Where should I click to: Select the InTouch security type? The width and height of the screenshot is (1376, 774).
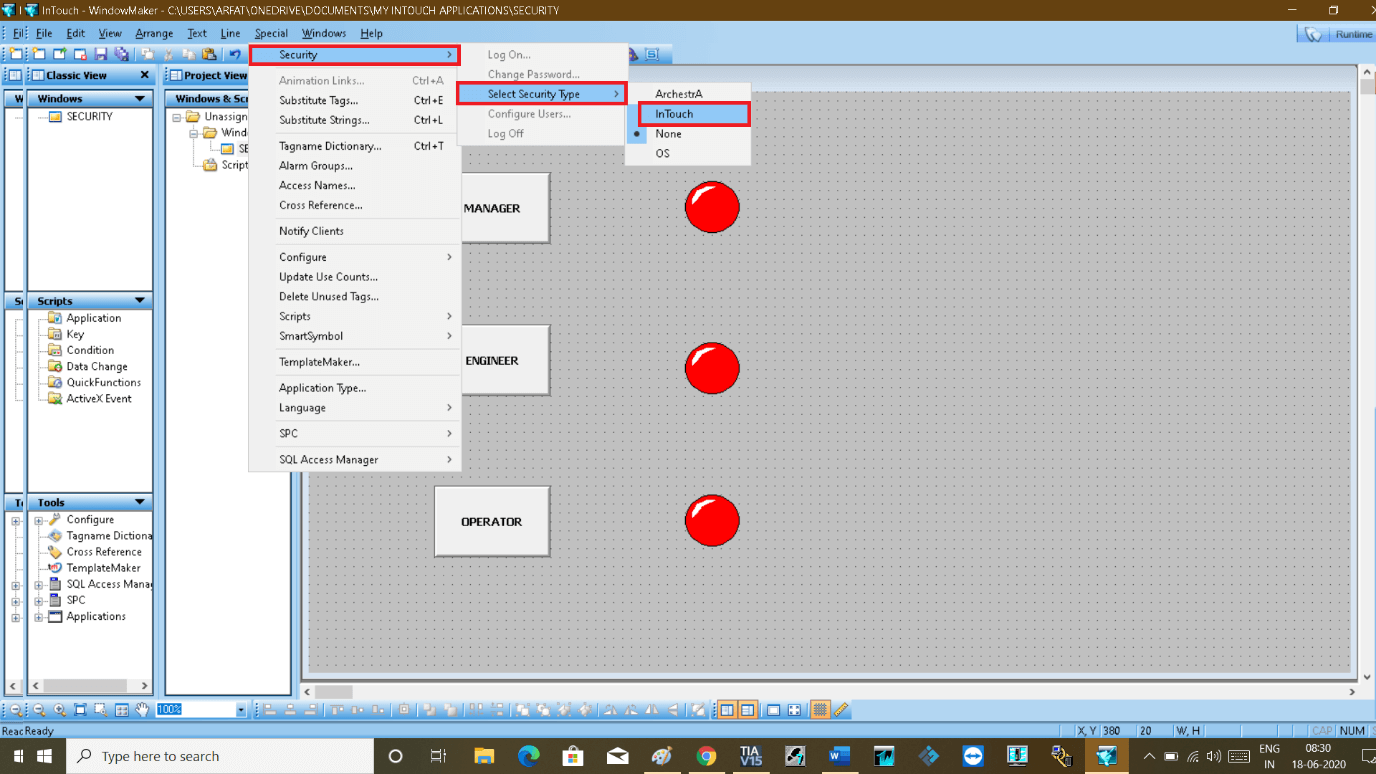[x=694, y=114]
